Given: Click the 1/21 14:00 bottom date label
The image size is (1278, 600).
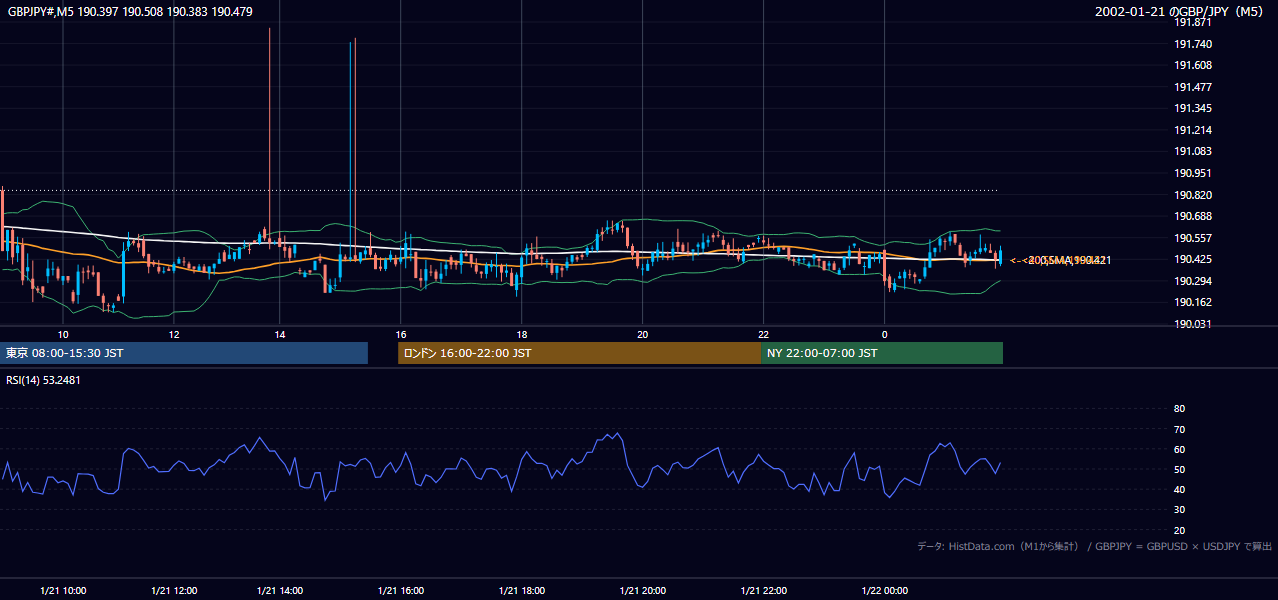Looking at the screenshot, I should [280, 590].
